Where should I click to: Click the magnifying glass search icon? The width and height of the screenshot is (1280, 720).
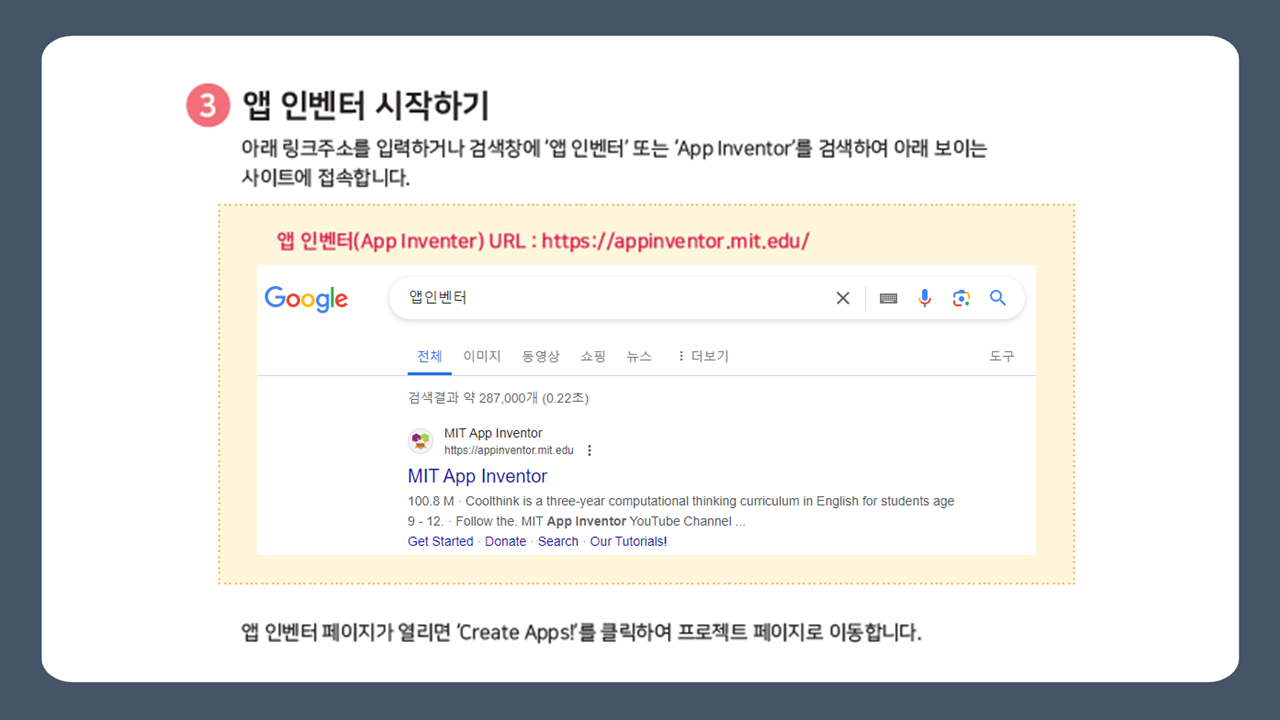click(x=998, y=298)
